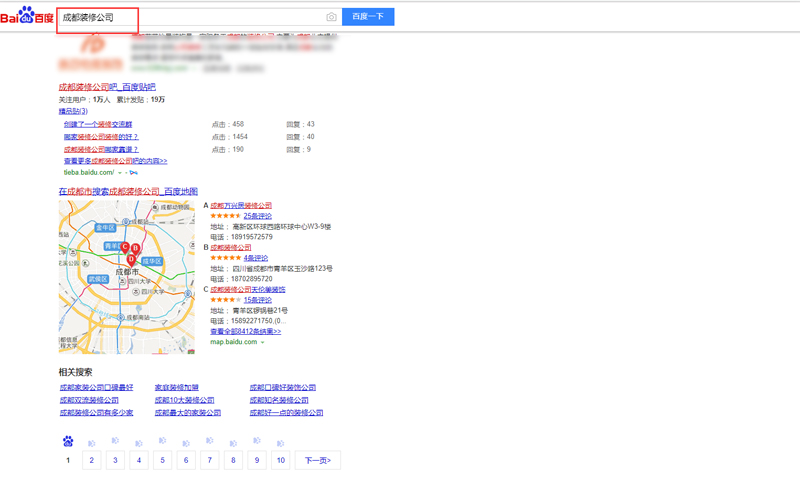
Task: Expand dropdown arrow beside map.baidu.com
Action: (x=262, y=342)
